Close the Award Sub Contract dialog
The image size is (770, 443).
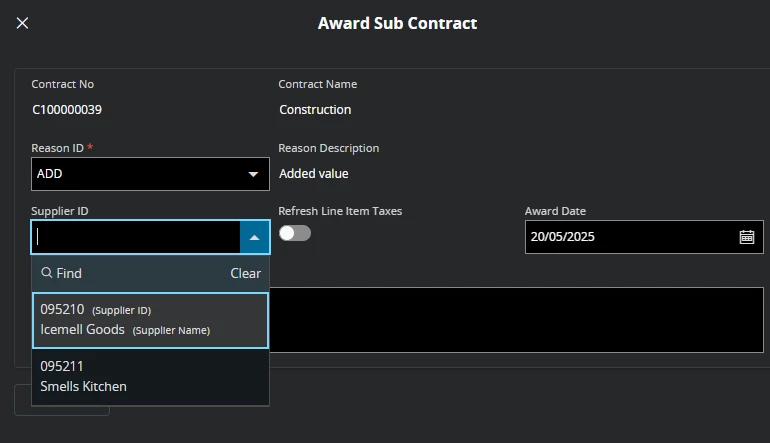22,23
